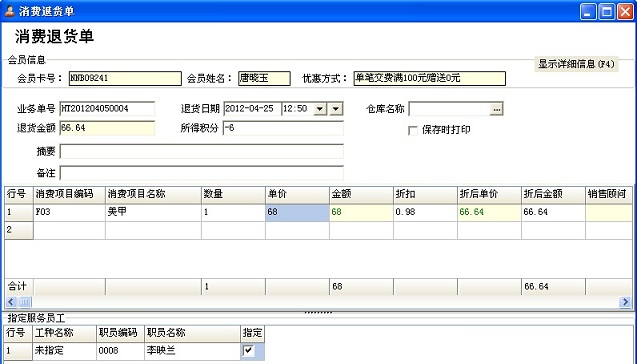637x364 pixels.
Task: Click 金额 cell 68 in row 1
Action: (361, 212)
